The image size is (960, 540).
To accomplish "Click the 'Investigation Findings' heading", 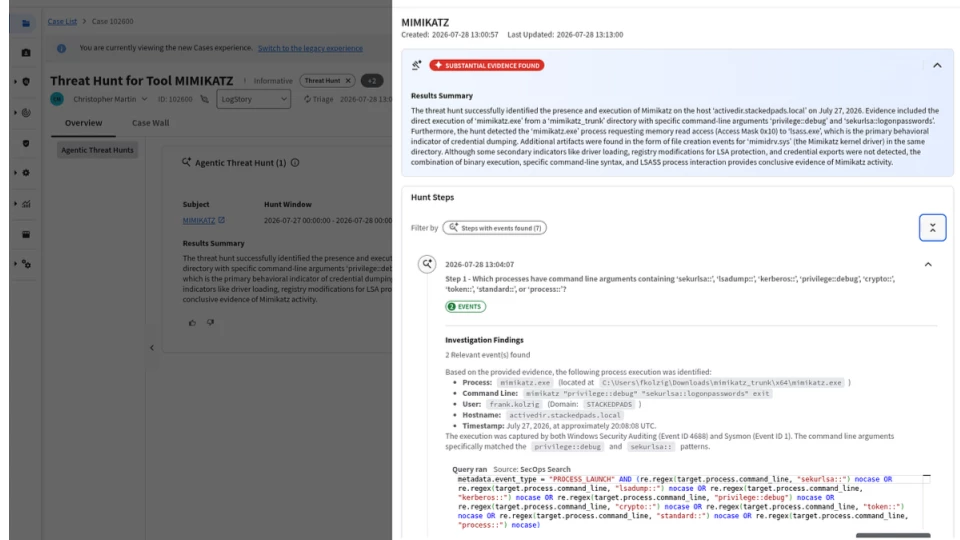I will click(484, 340).
